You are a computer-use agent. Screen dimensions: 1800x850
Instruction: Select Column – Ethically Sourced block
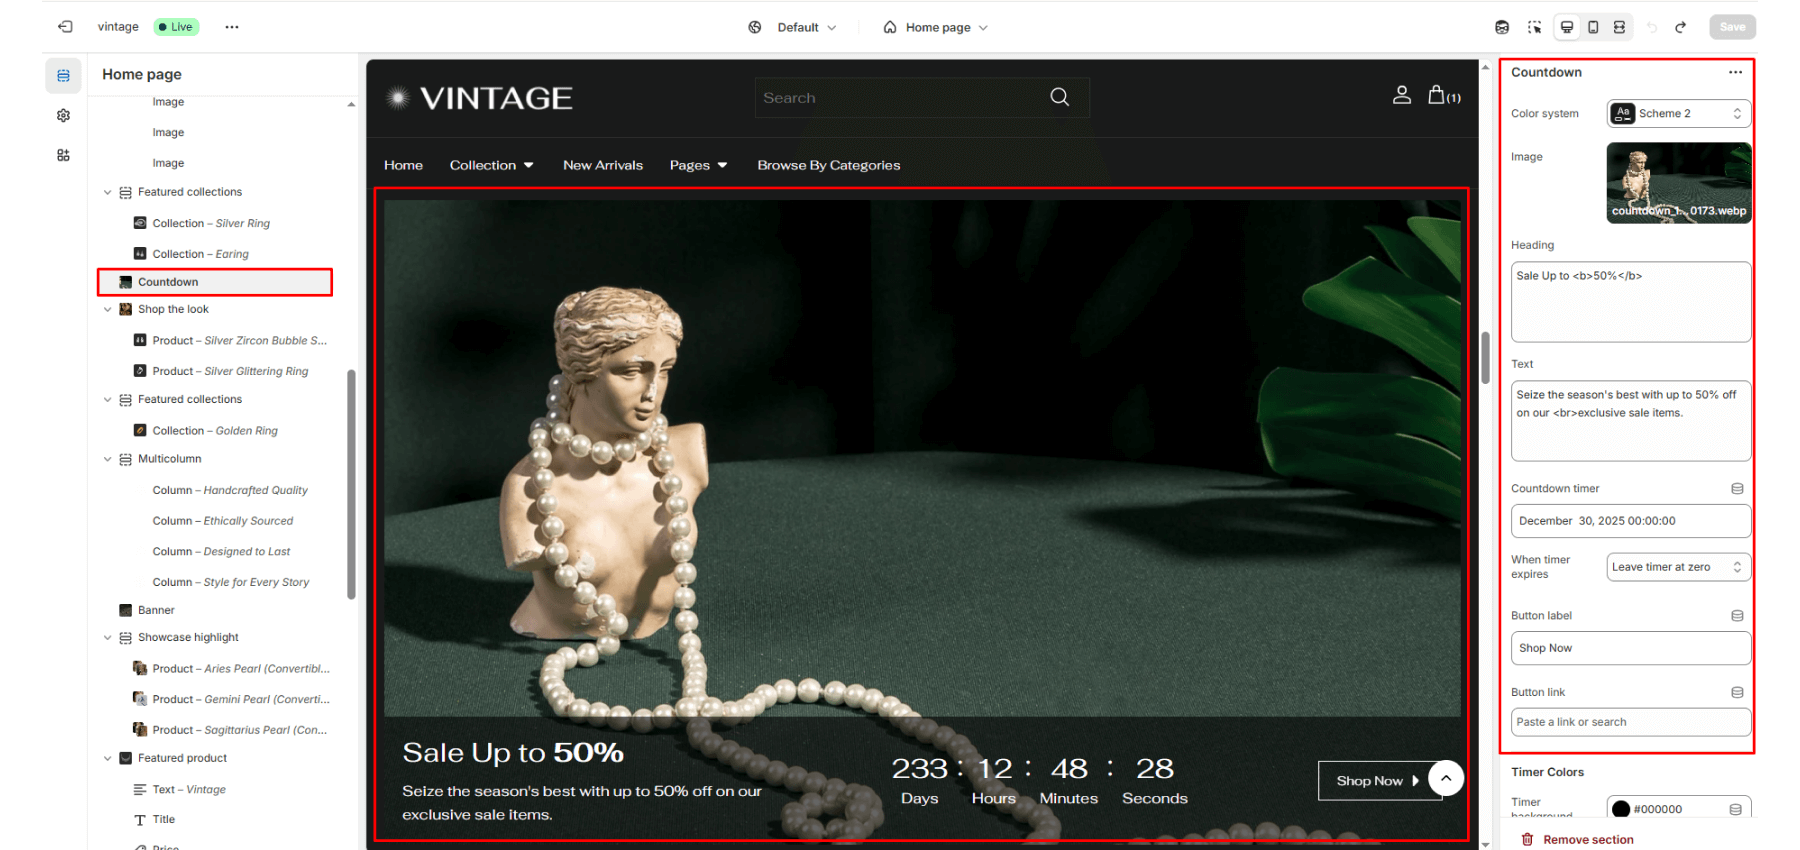[x=223, y=521]
